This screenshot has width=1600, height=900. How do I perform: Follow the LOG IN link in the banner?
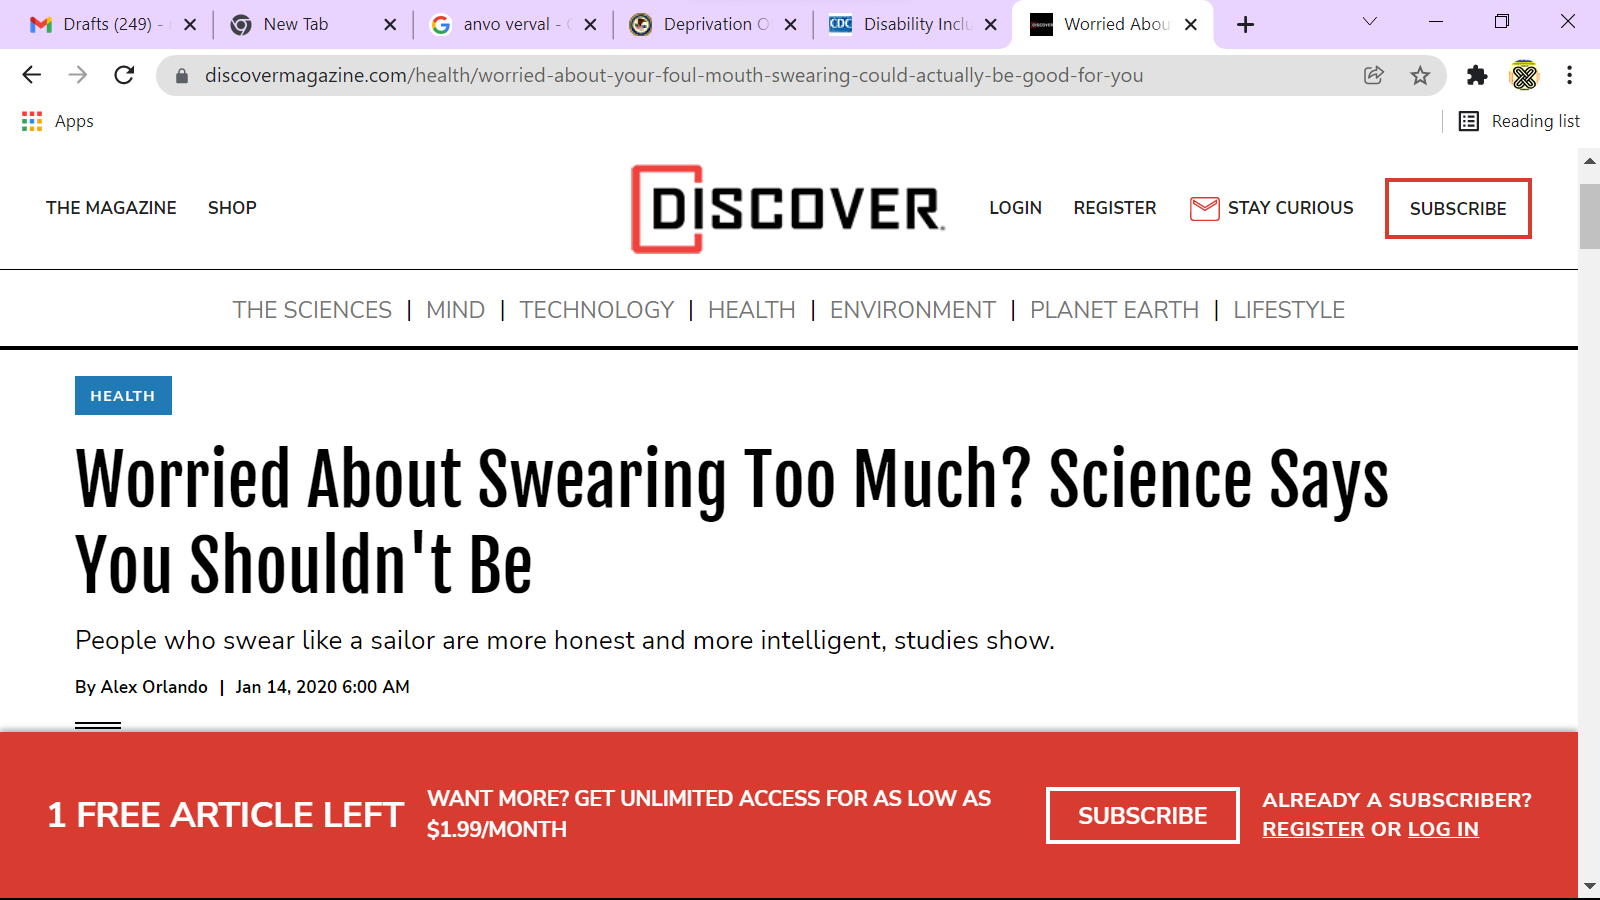tap(1443, 829)
